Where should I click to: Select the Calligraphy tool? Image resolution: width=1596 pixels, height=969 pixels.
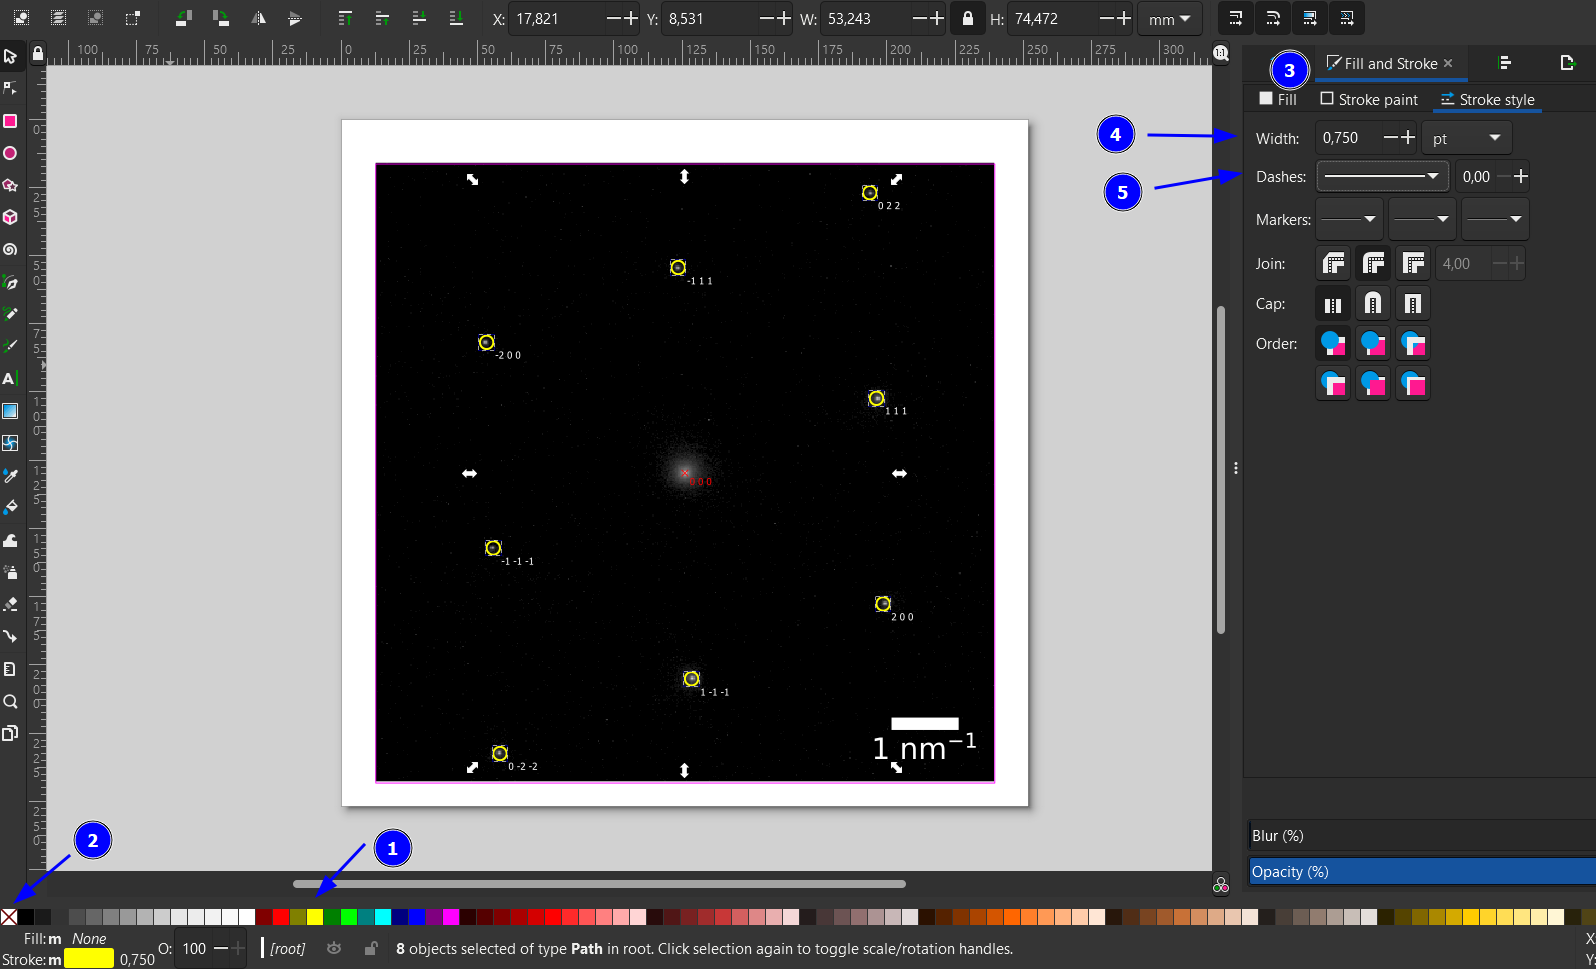coord(10,346)
